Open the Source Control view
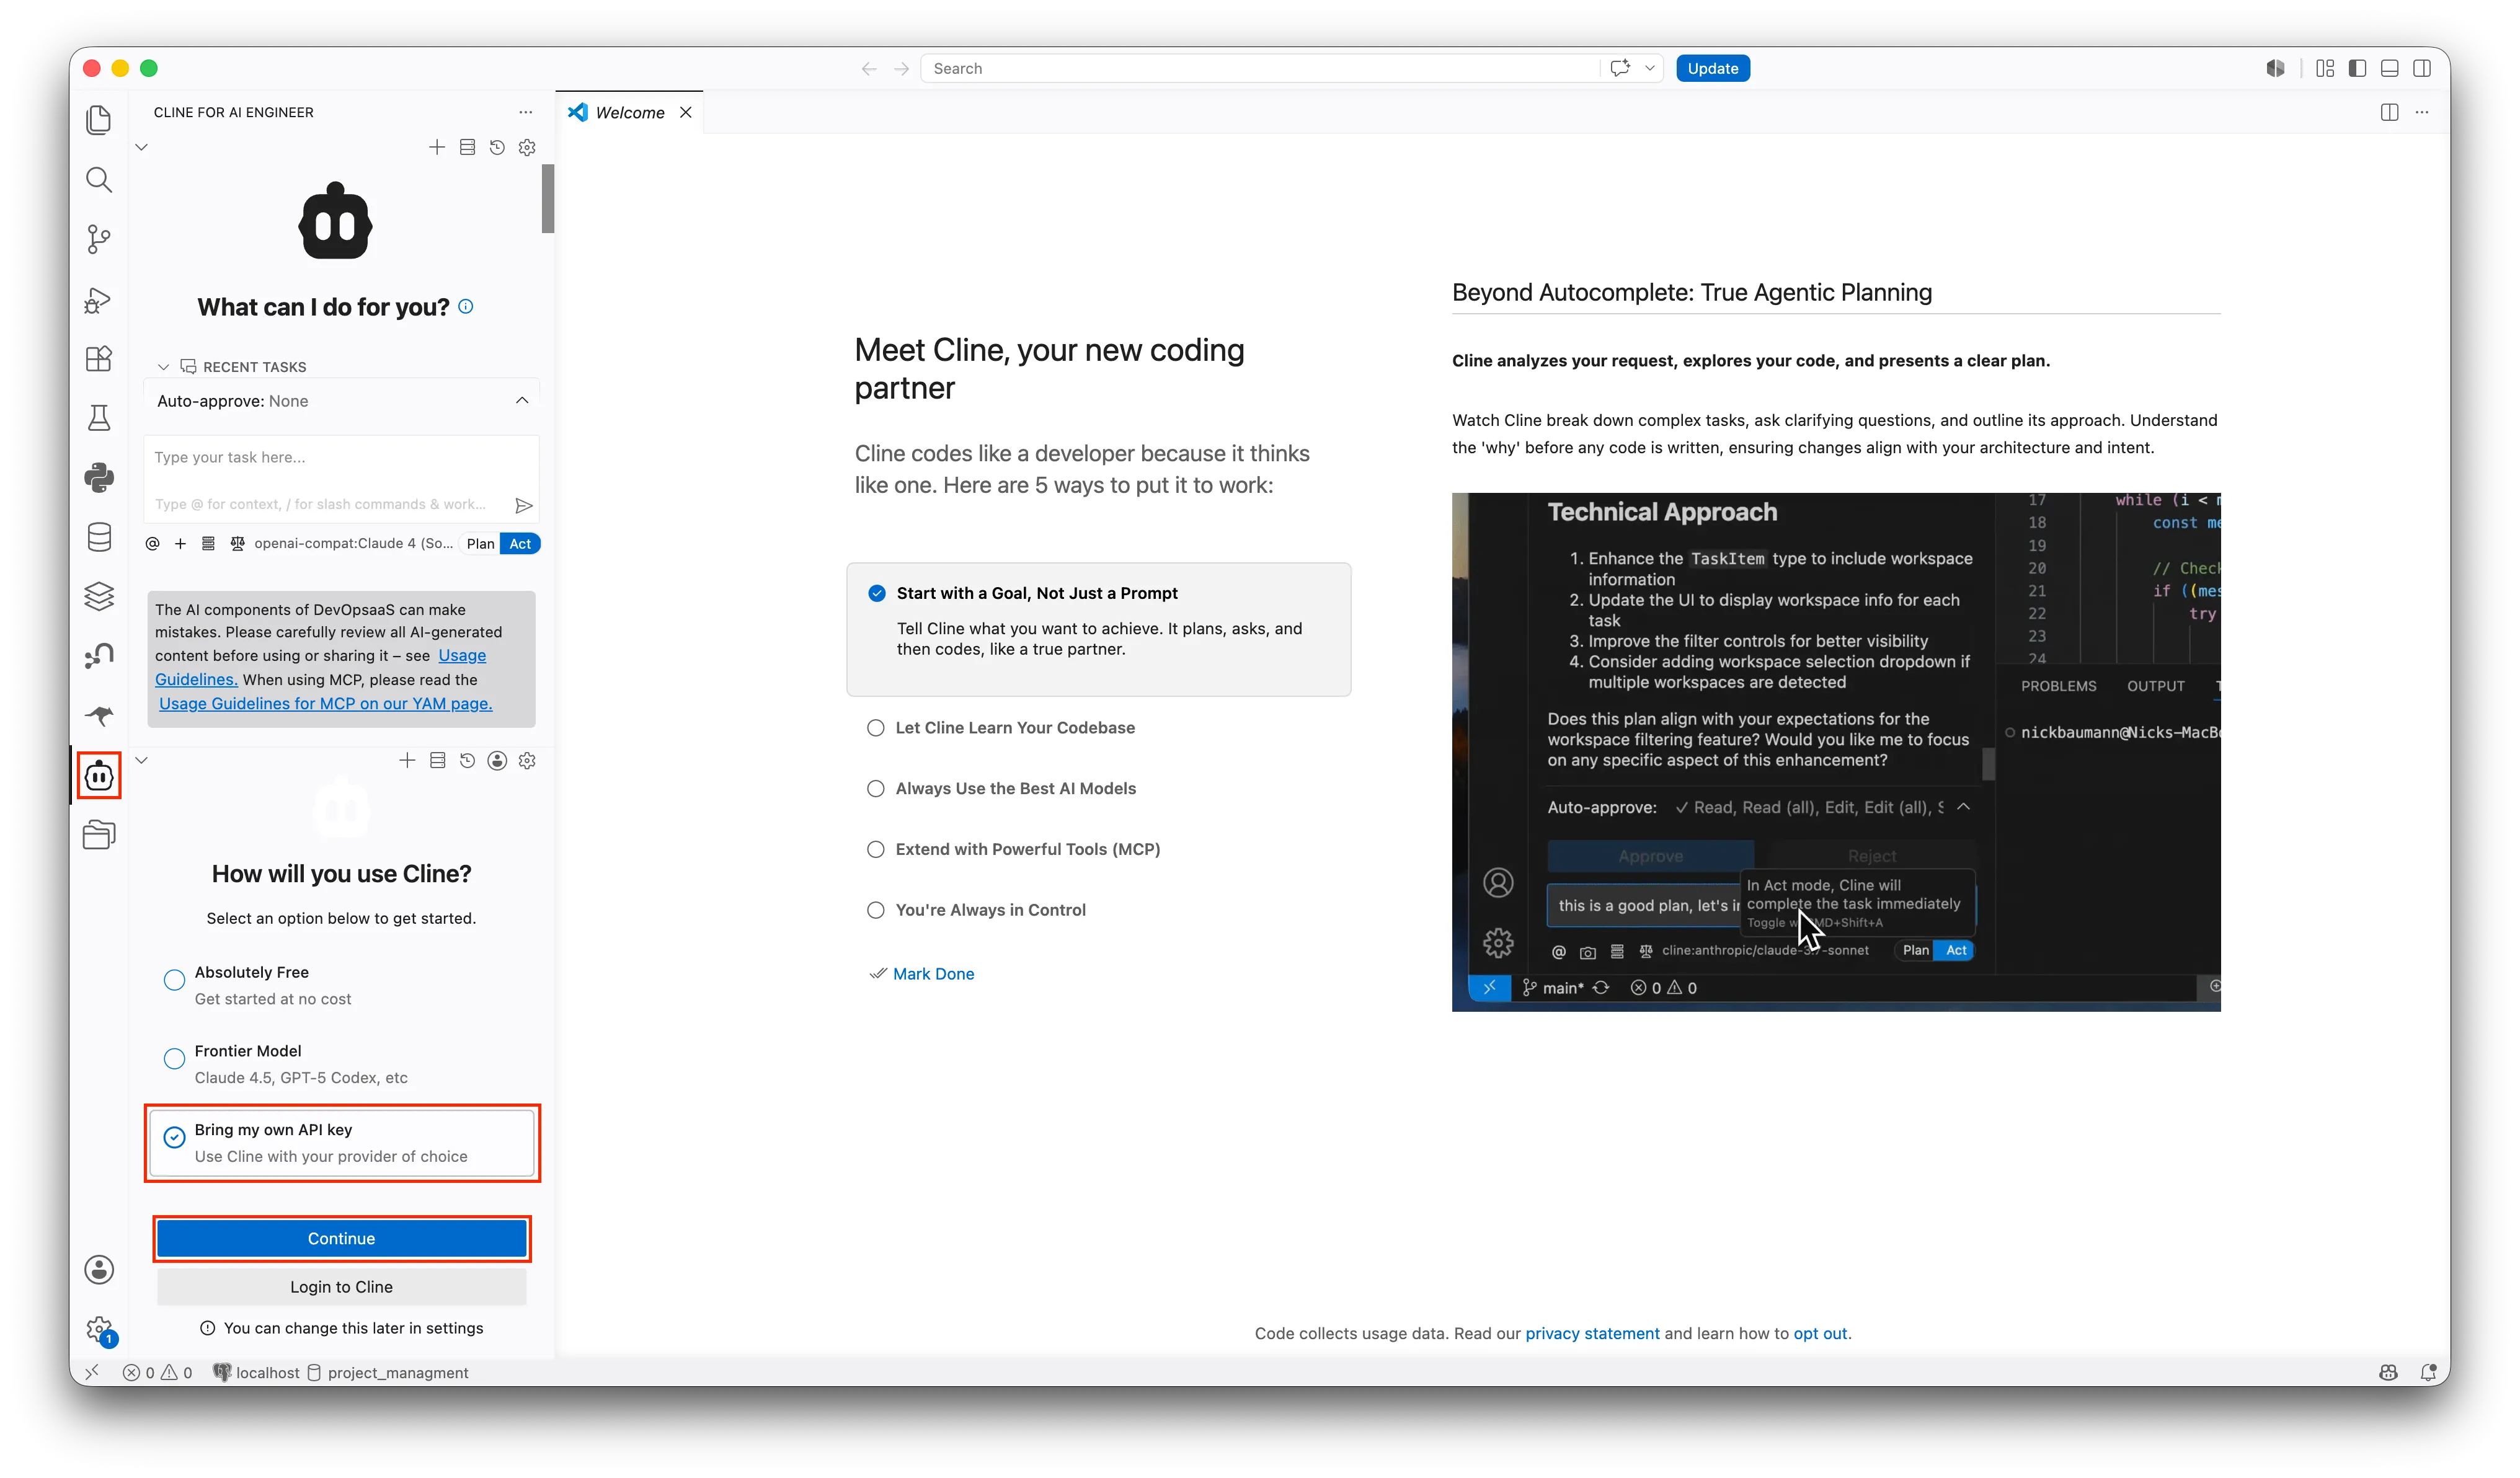The width and height of the screenshot is (2520, 1478). [99, 239]
